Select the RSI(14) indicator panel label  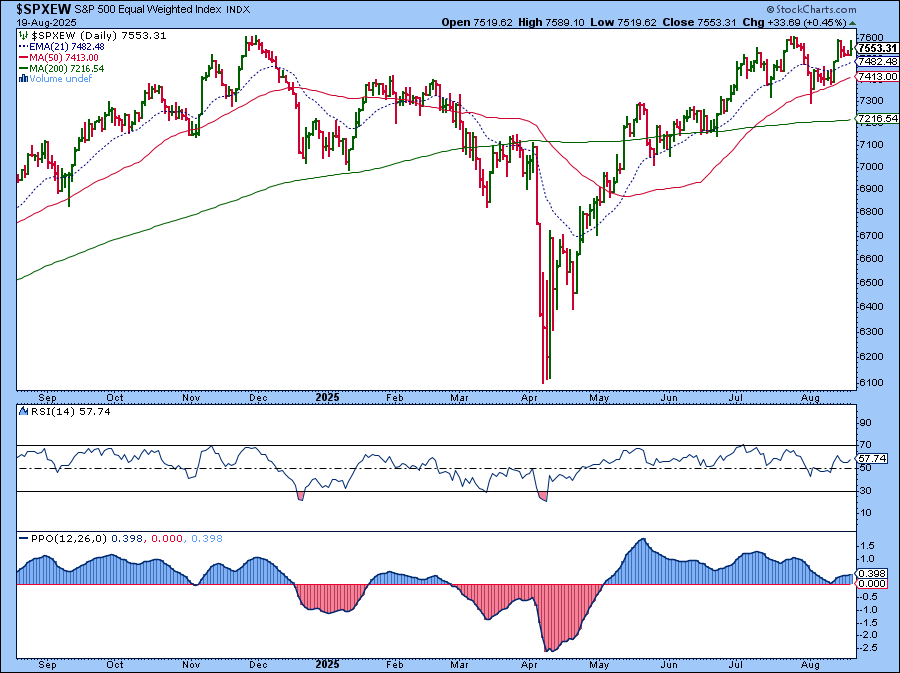point(40,411)
